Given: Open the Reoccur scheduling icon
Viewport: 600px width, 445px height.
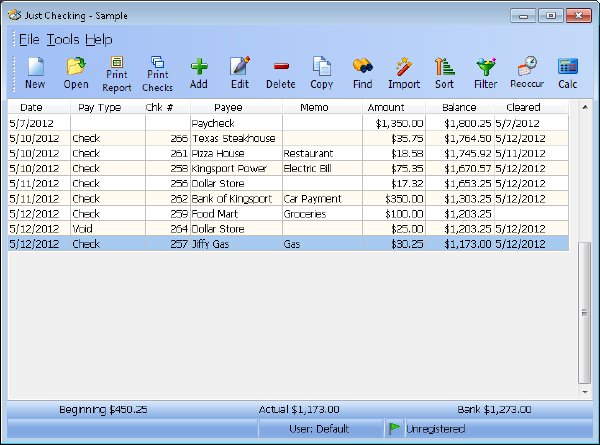Looking at the screenshot, I should (527, 74).
